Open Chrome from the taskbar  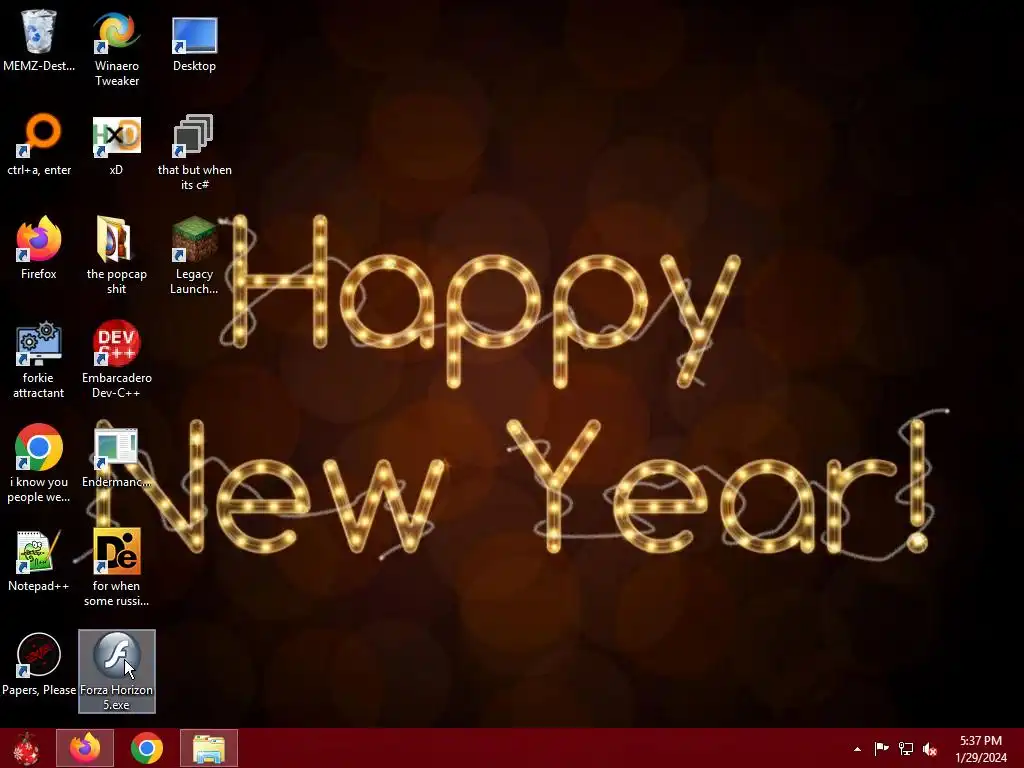(147, 748)
